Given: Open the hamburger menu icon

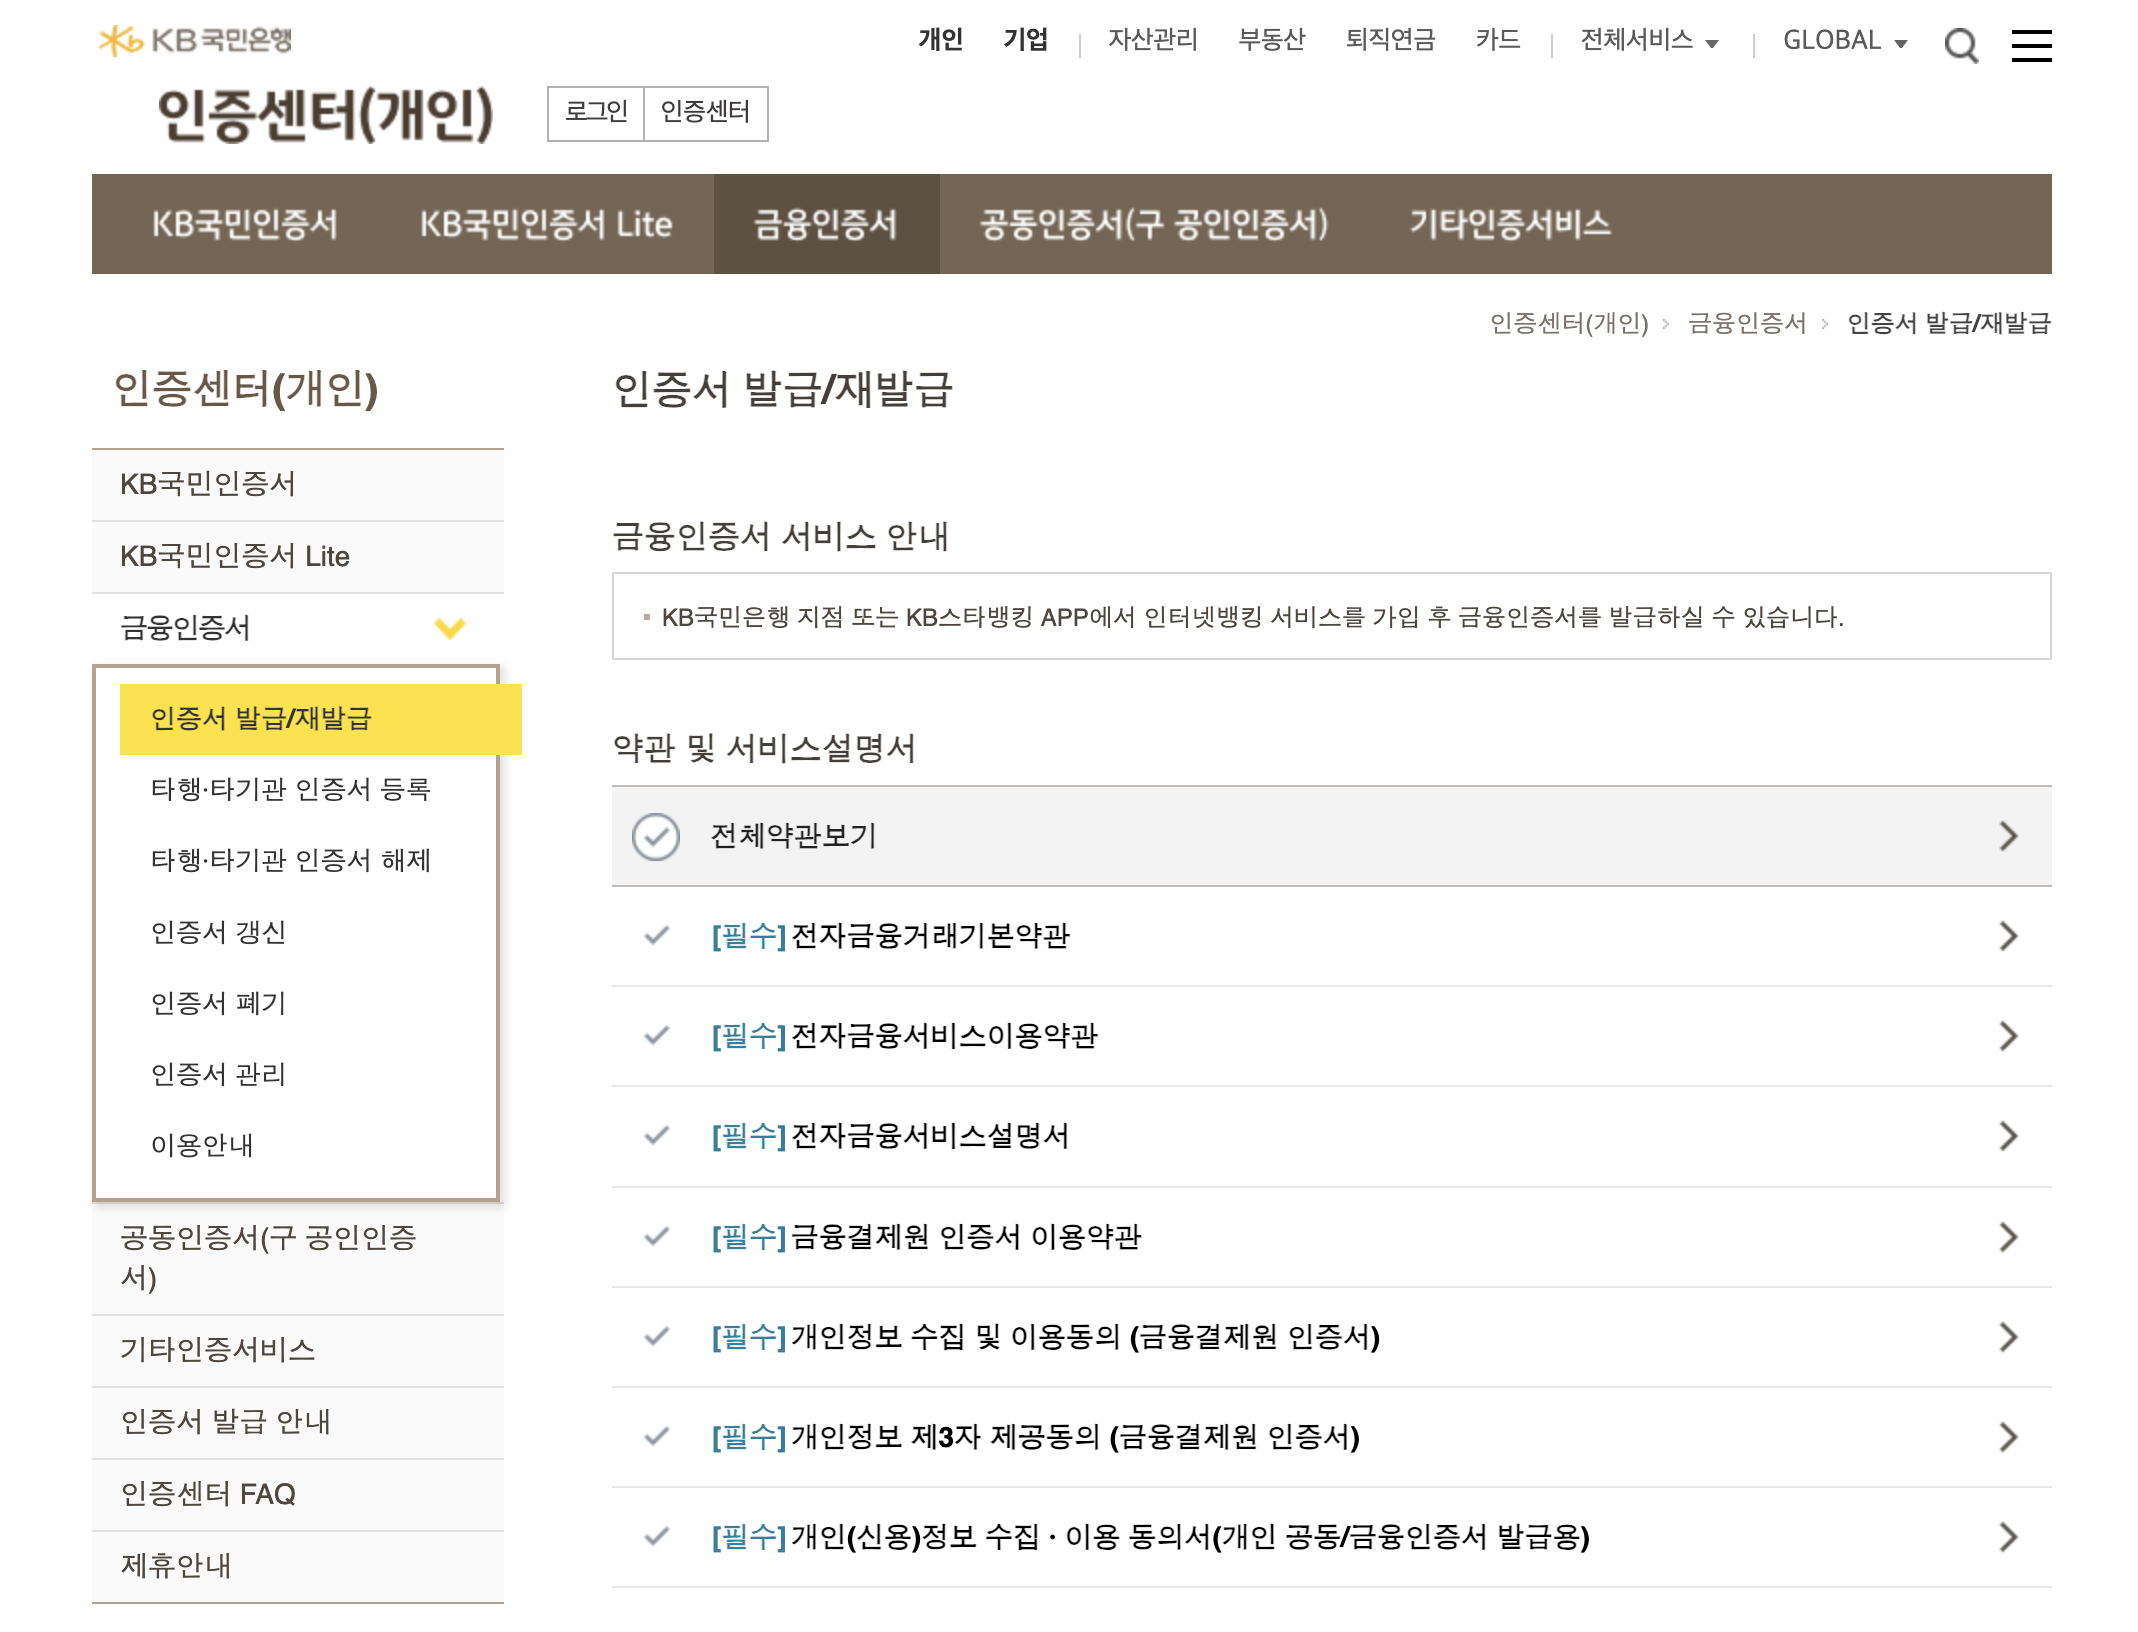Looking at the screenshot, I should [2031, 45].
